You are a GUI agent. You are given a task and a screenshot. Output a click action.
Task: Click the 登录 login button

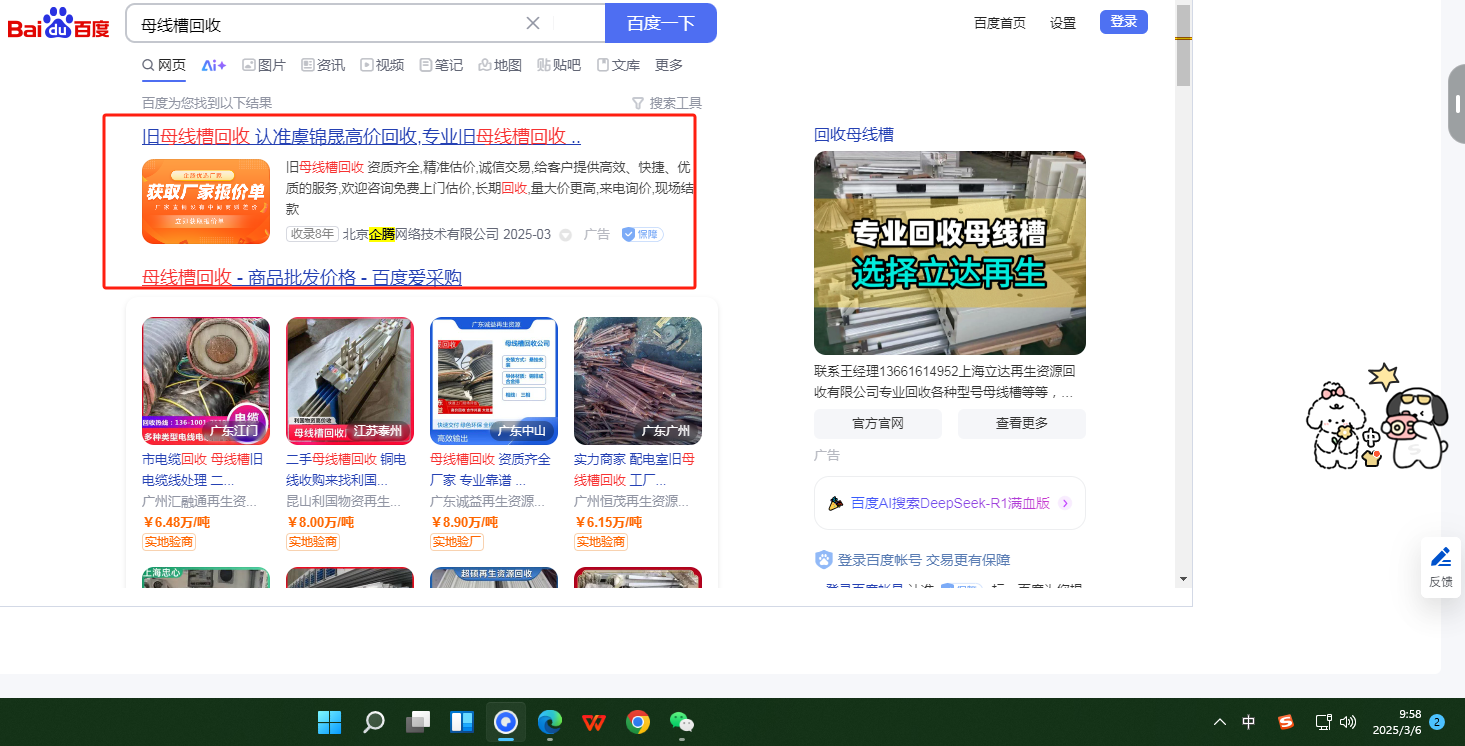point(1124,22)
